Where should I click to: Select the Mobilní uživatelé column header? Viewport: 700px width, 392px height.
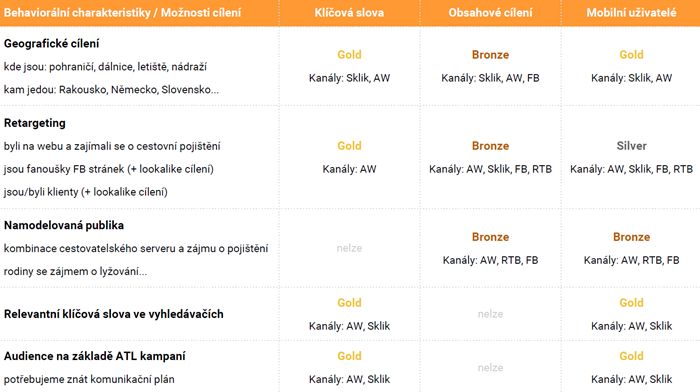coord(631,13)
